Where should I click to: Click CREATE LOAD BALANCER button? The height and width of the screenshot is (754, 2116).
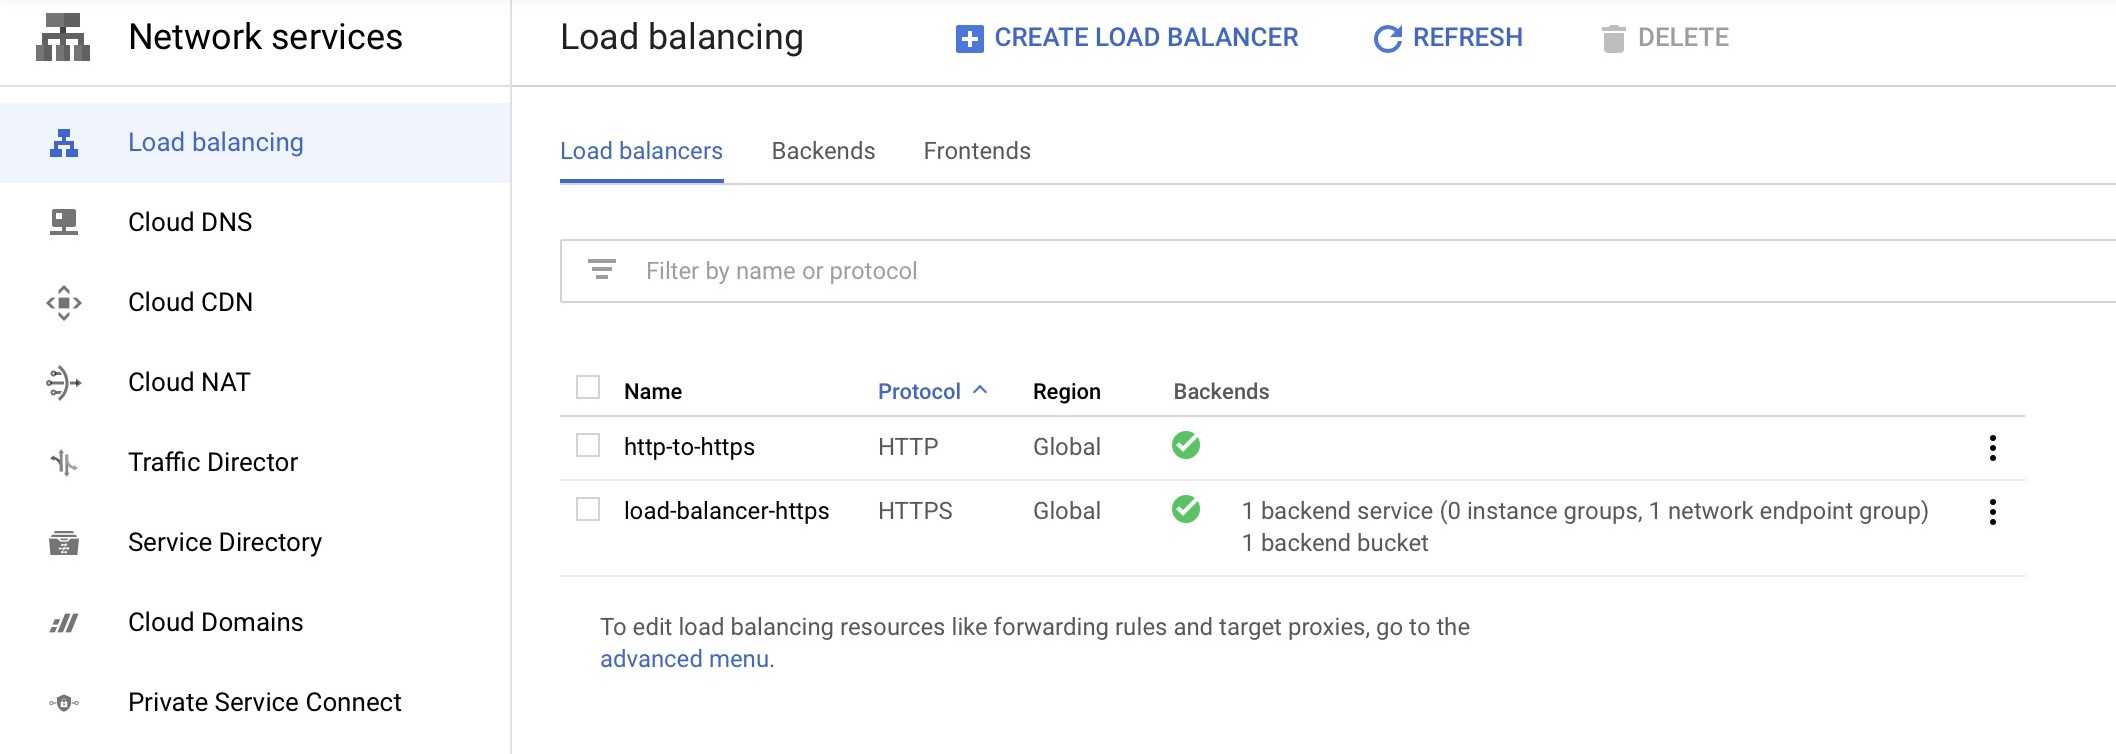click(1127, 38)
